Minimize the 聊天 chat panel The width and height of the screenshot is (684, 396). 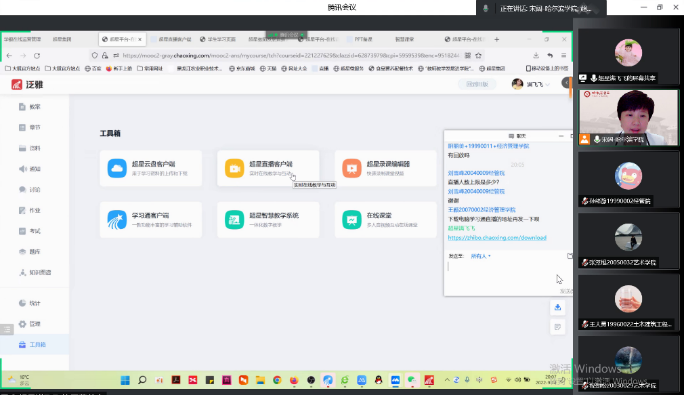(561, 136)
